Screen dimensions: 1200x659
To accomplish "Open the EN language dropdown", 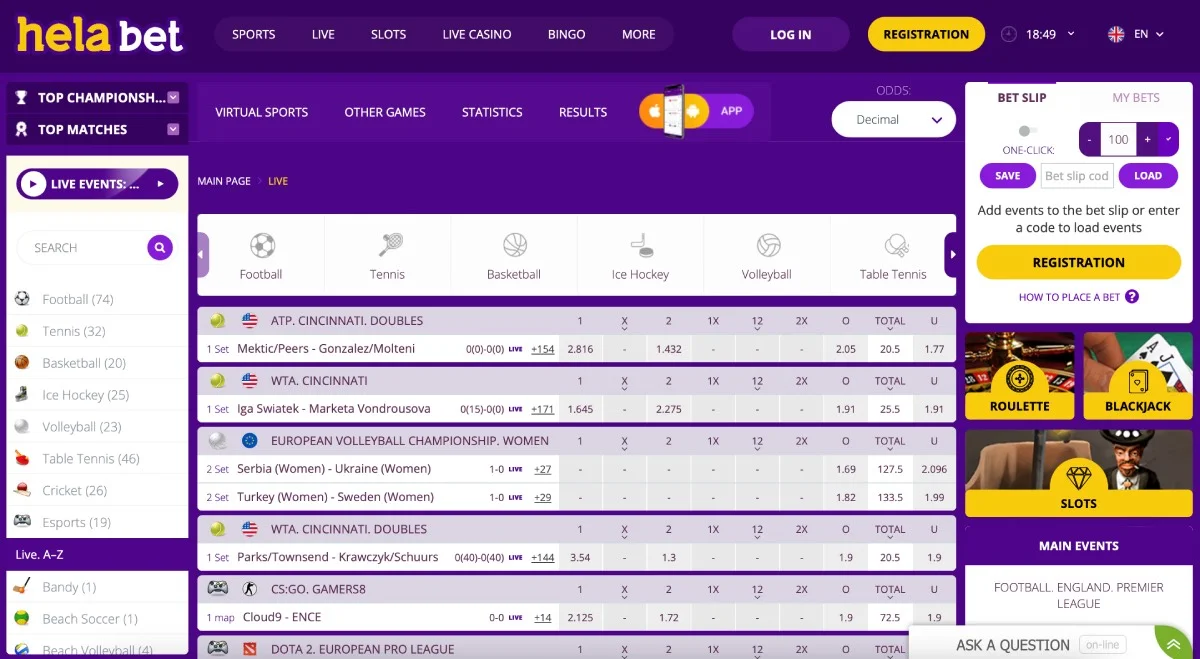I will (1150, 34).
